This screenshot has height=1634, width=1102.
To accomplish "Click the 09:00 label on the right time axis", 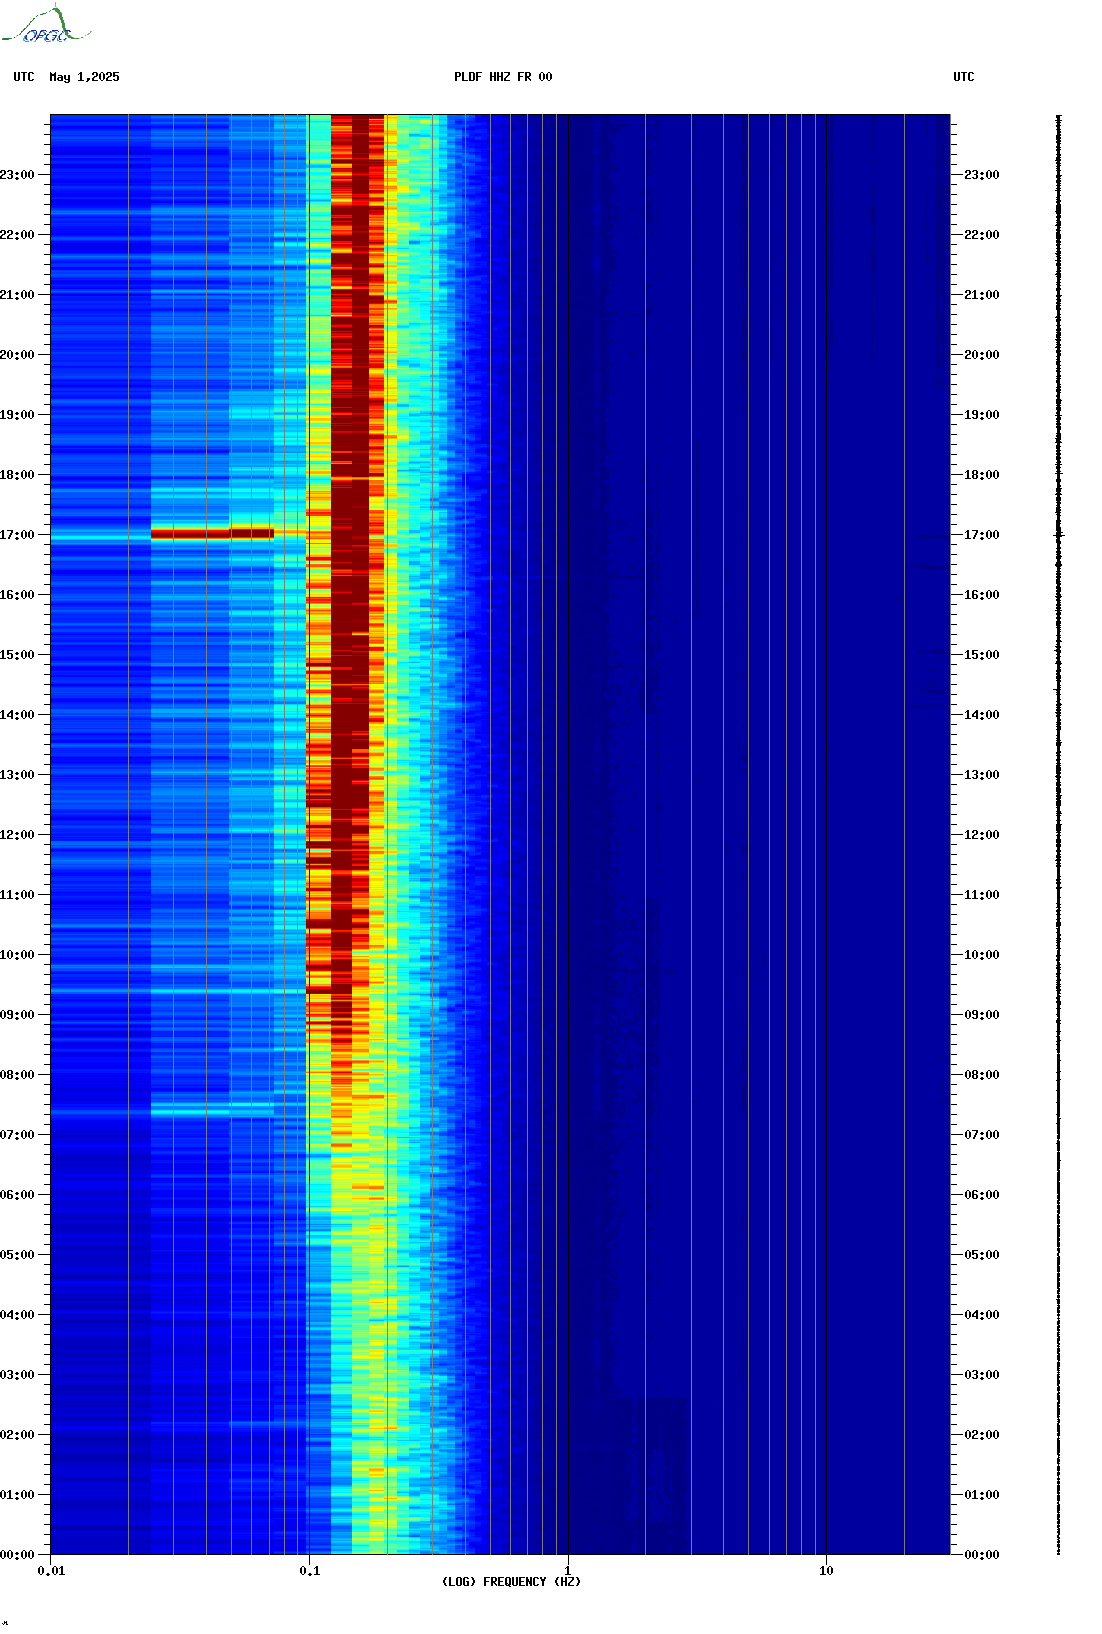I will pos(982,1015).
